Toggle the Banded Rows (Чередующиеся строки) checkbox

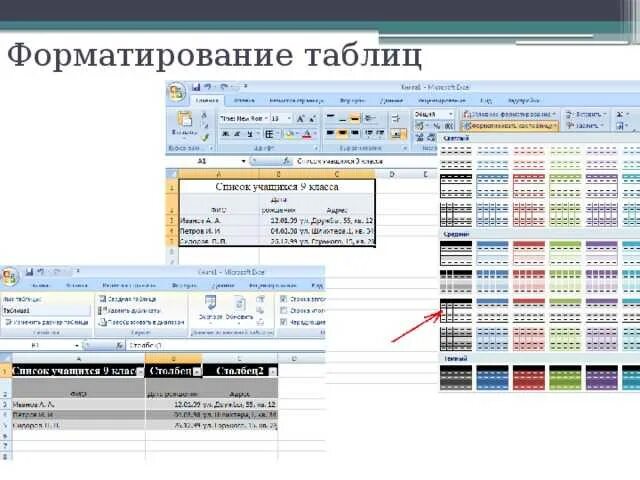point(284,322)
